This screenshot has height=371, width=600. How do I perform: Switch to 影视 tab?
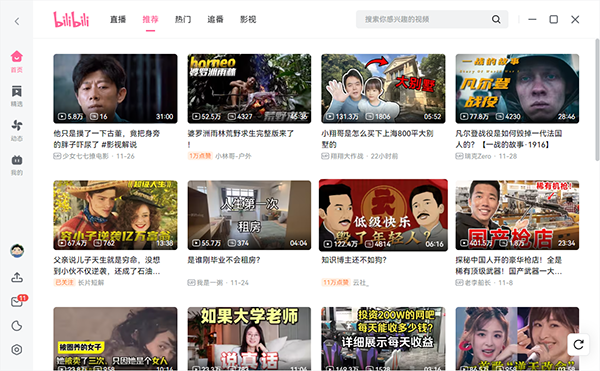click(248, 20)
